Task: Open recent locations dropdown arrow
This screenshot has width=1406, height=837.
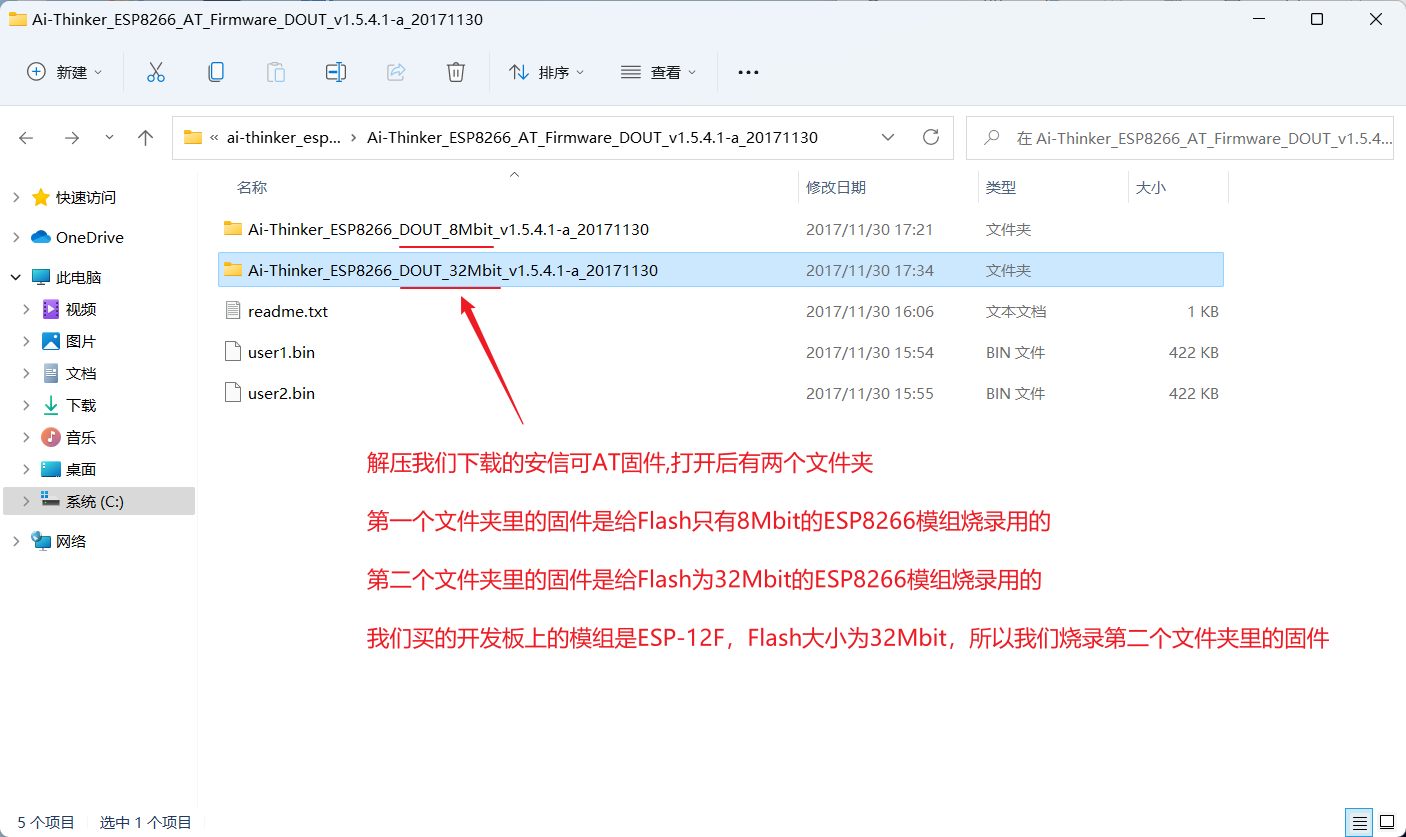Action: click(109, 138)
